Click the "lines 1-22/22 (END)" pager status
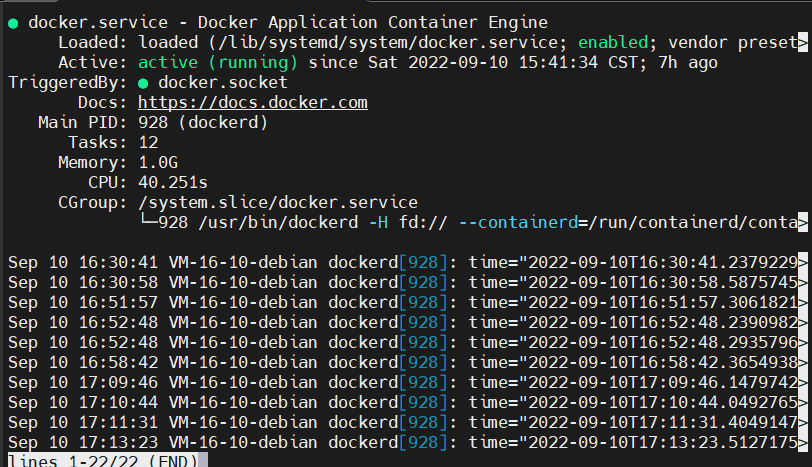Image resolution: width=812 pixels, height=467 pixels. coord(103,459)
